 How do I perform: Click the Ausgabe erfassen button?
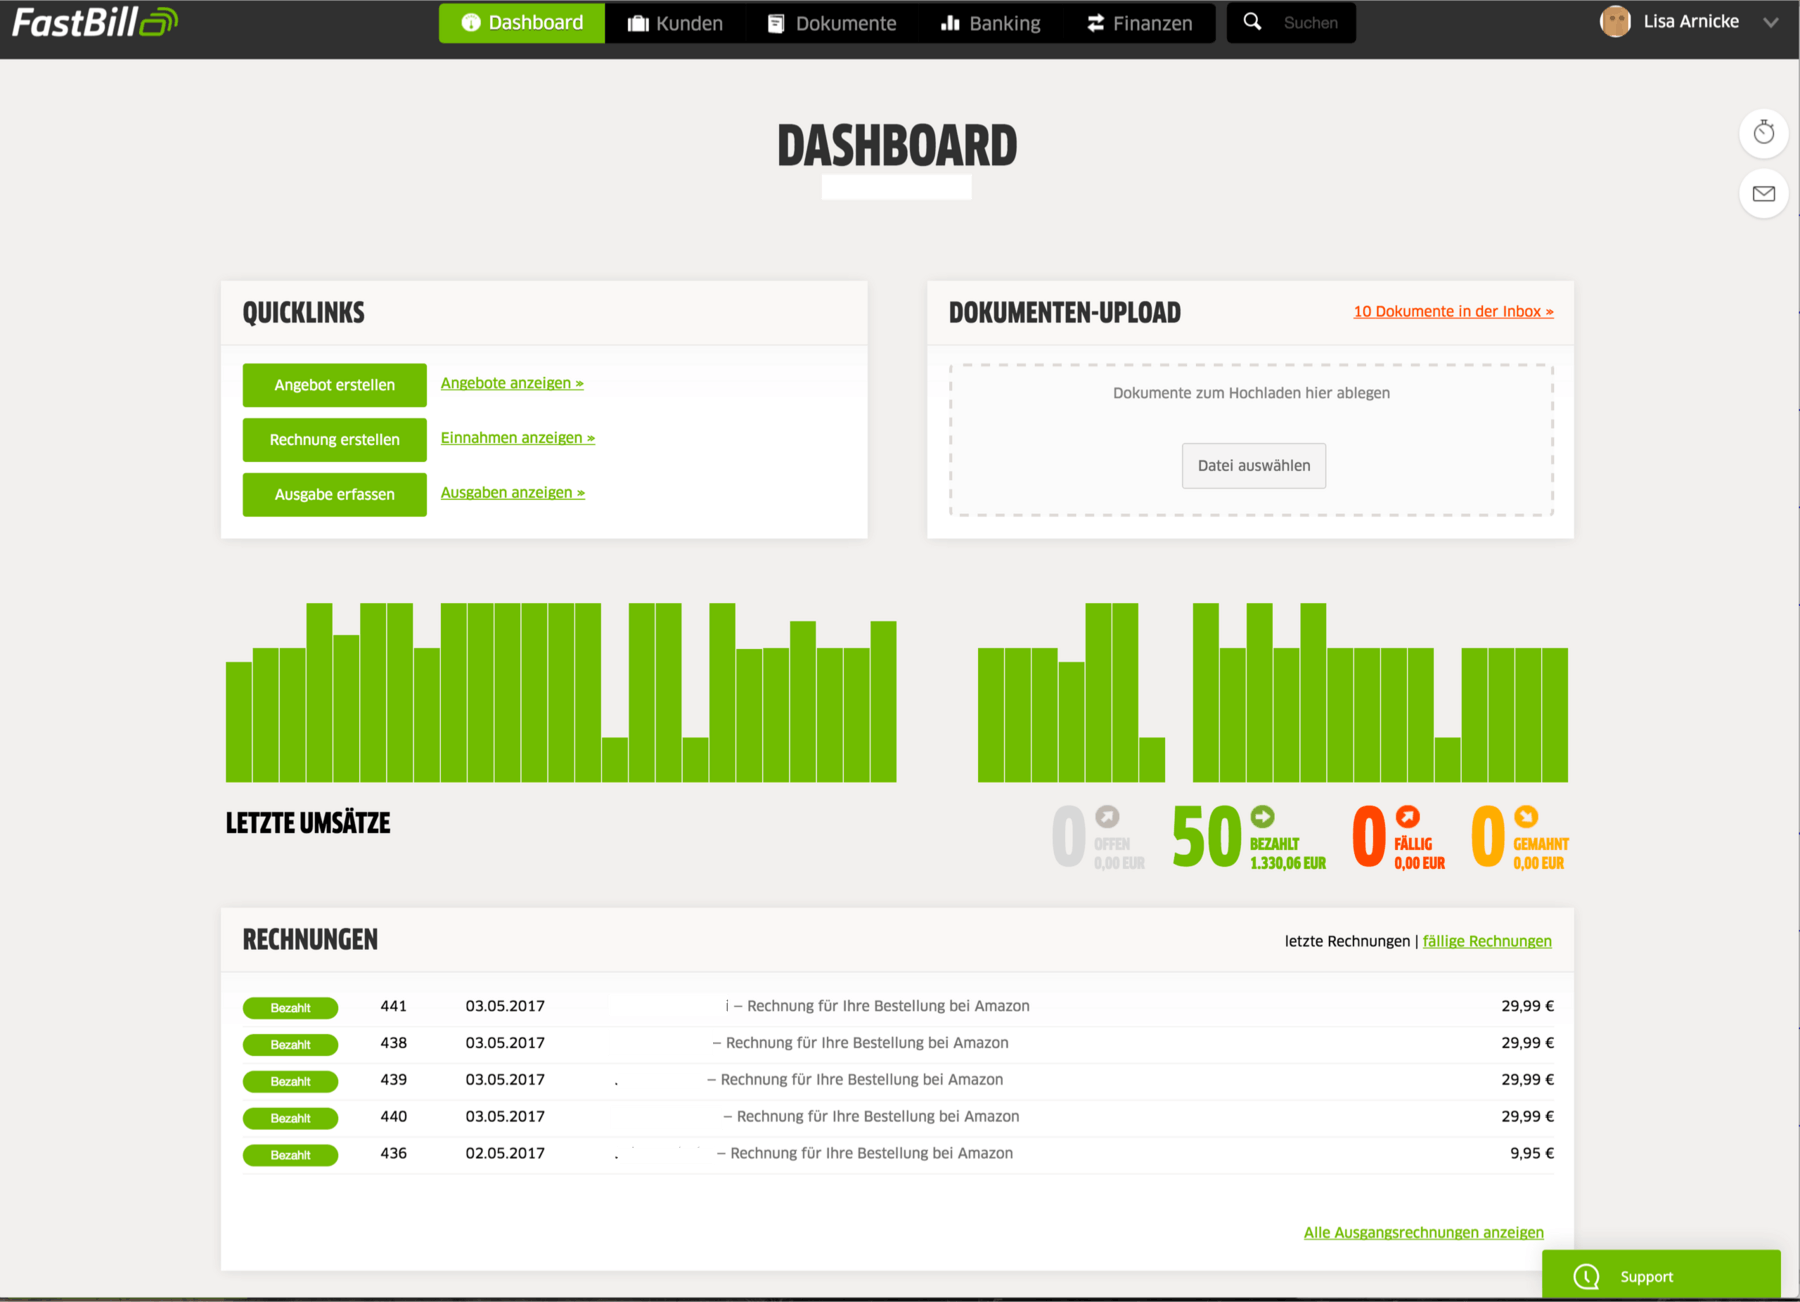335,495
